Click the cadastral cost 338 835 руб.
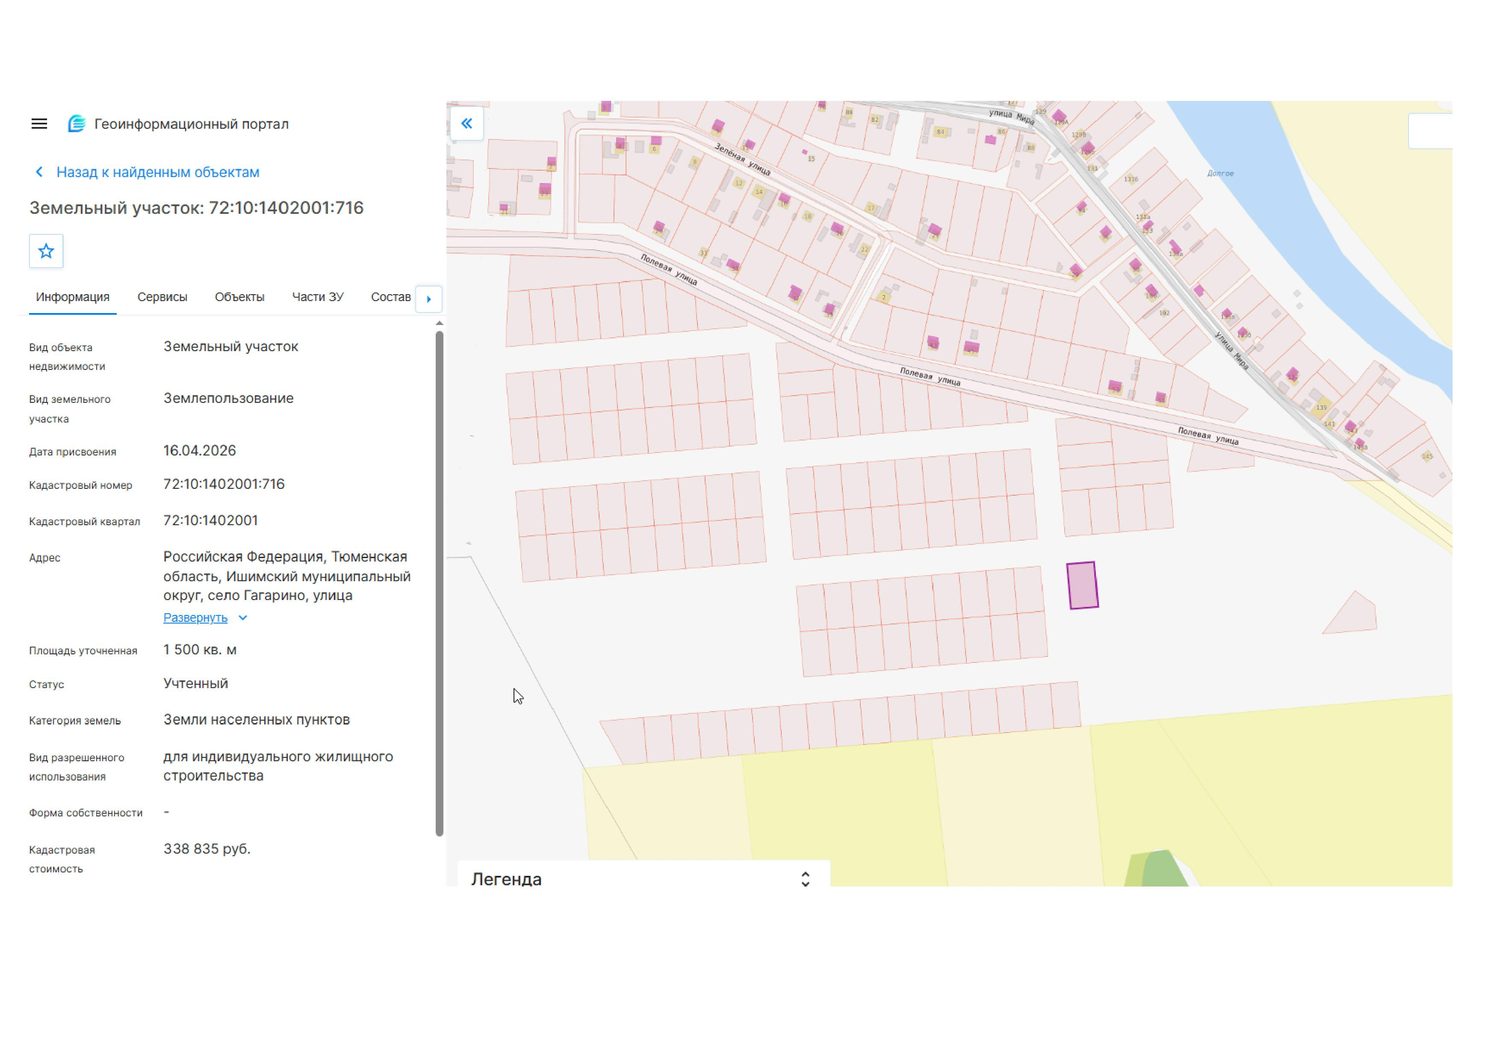Viewport: 1500px width, 1061px height. [207, 849]
